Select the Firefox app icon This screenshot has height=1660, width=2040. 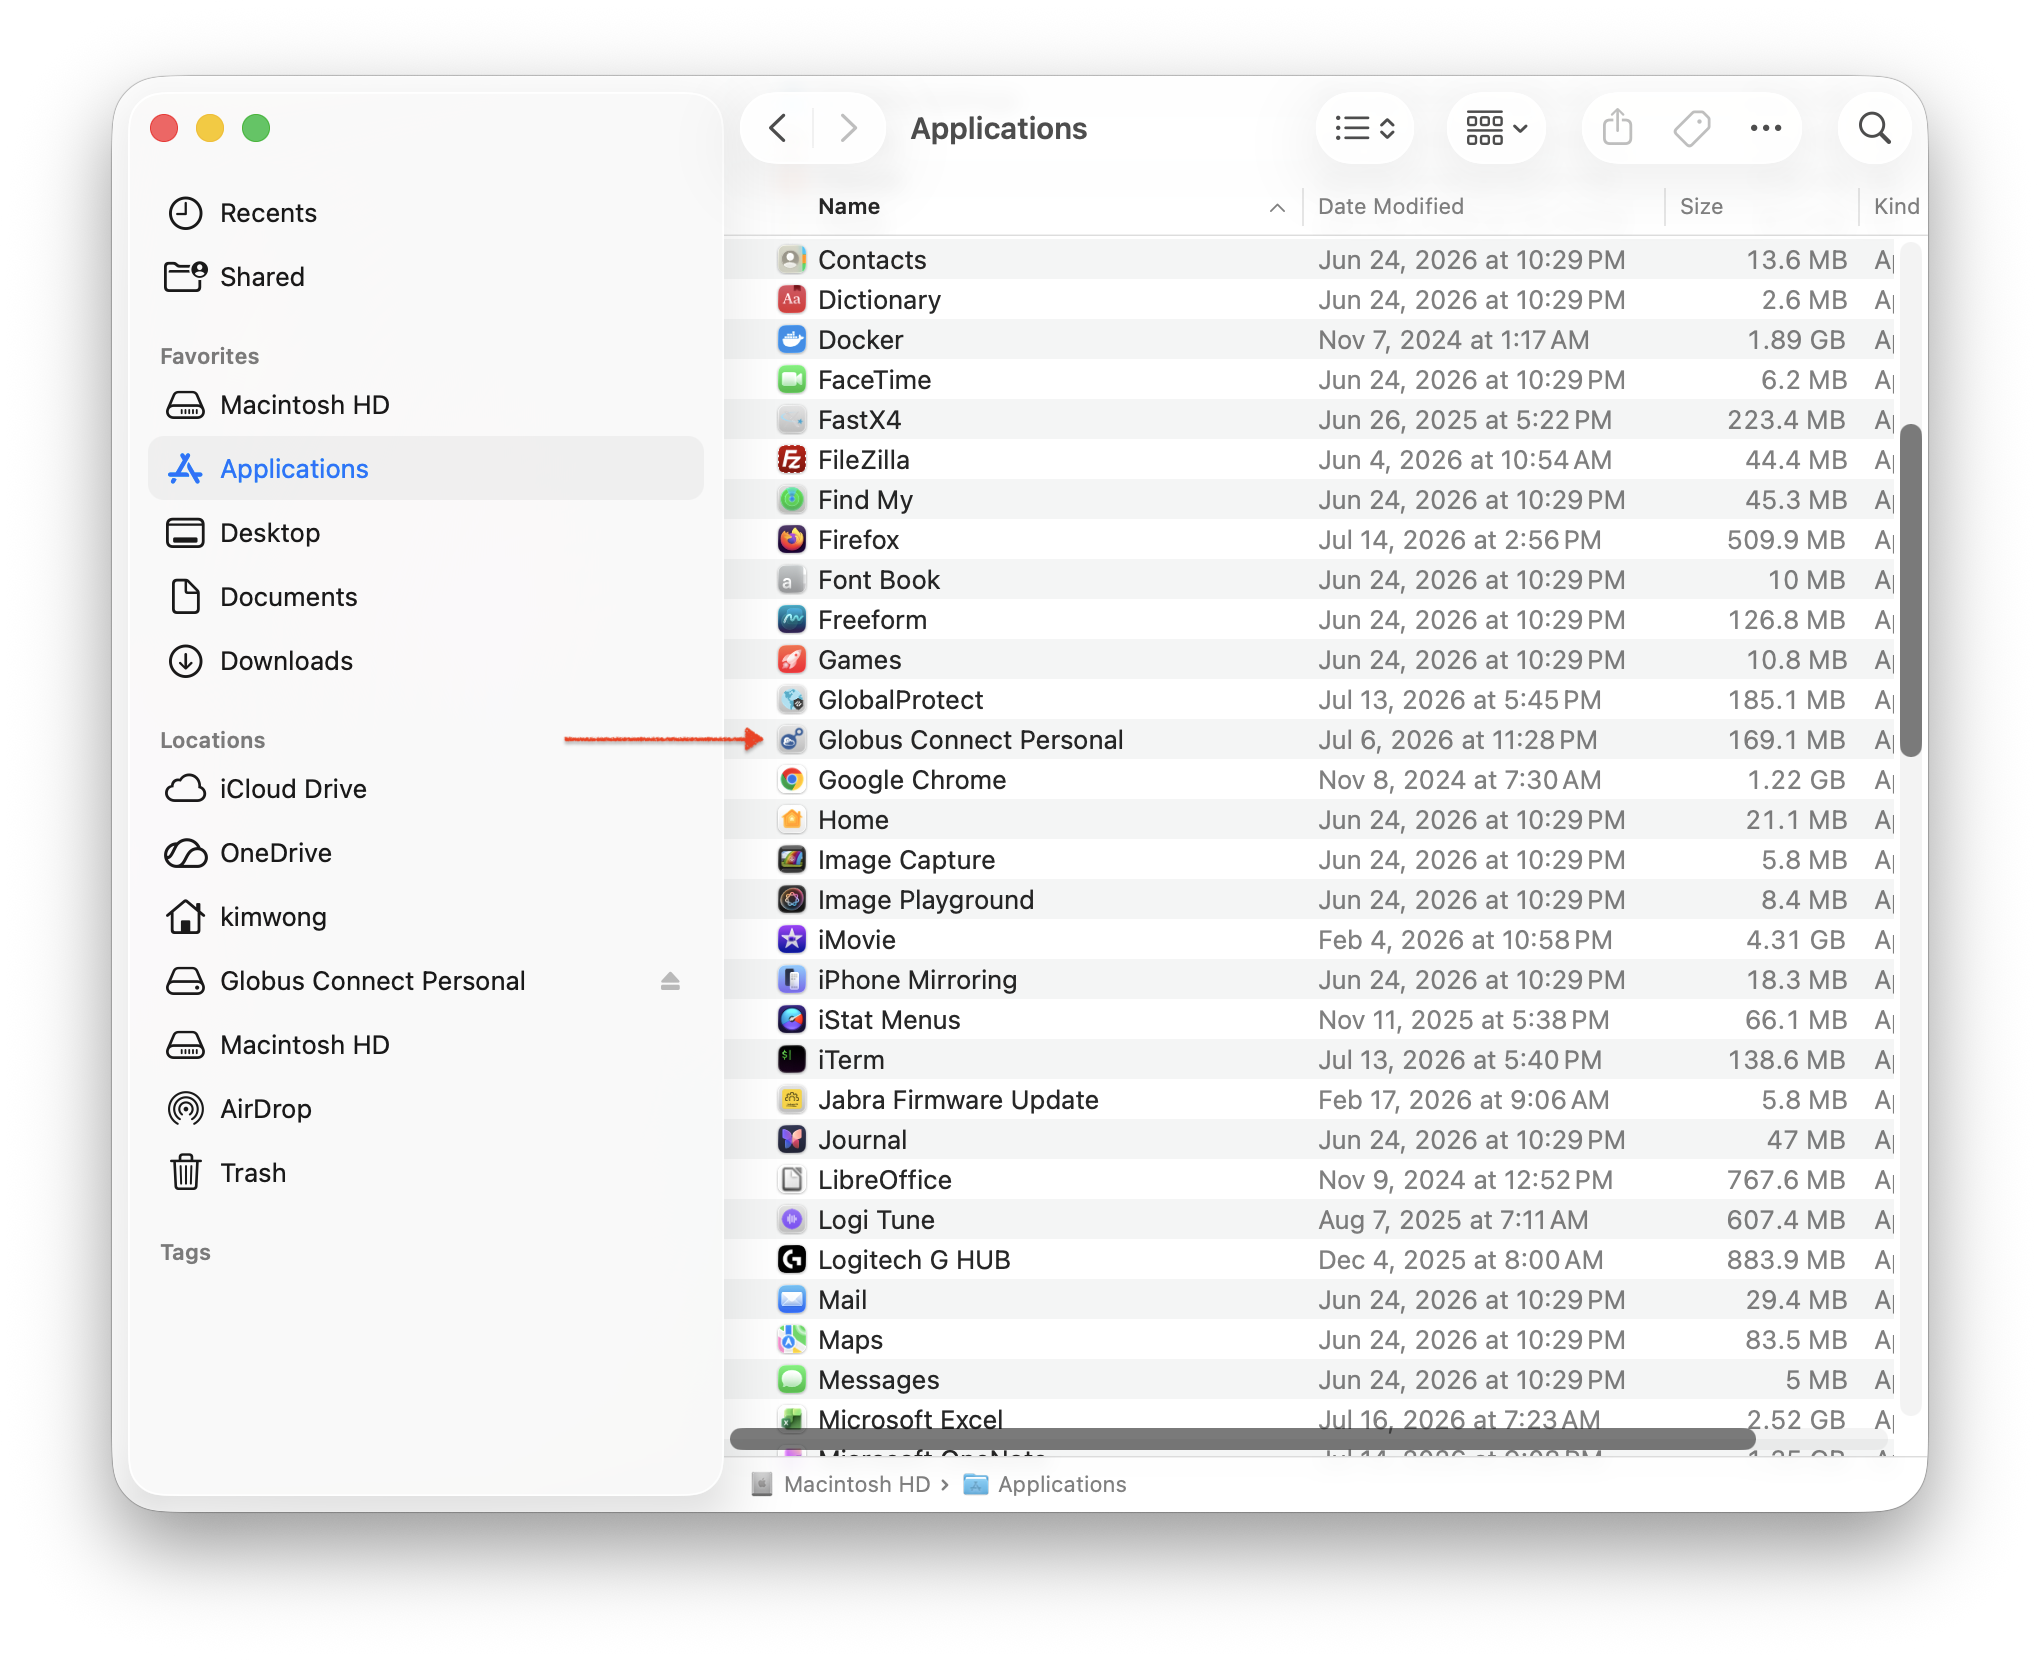(792, 540)
